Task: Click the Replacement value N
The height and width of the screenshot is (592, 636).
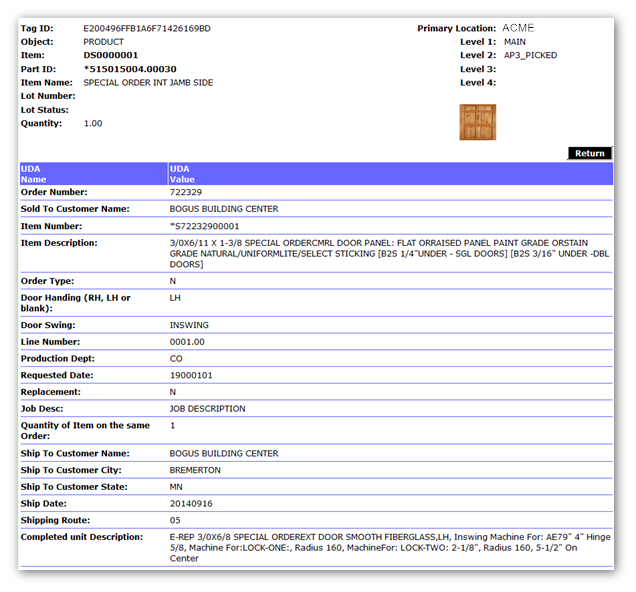Action: tap(173, 392)
